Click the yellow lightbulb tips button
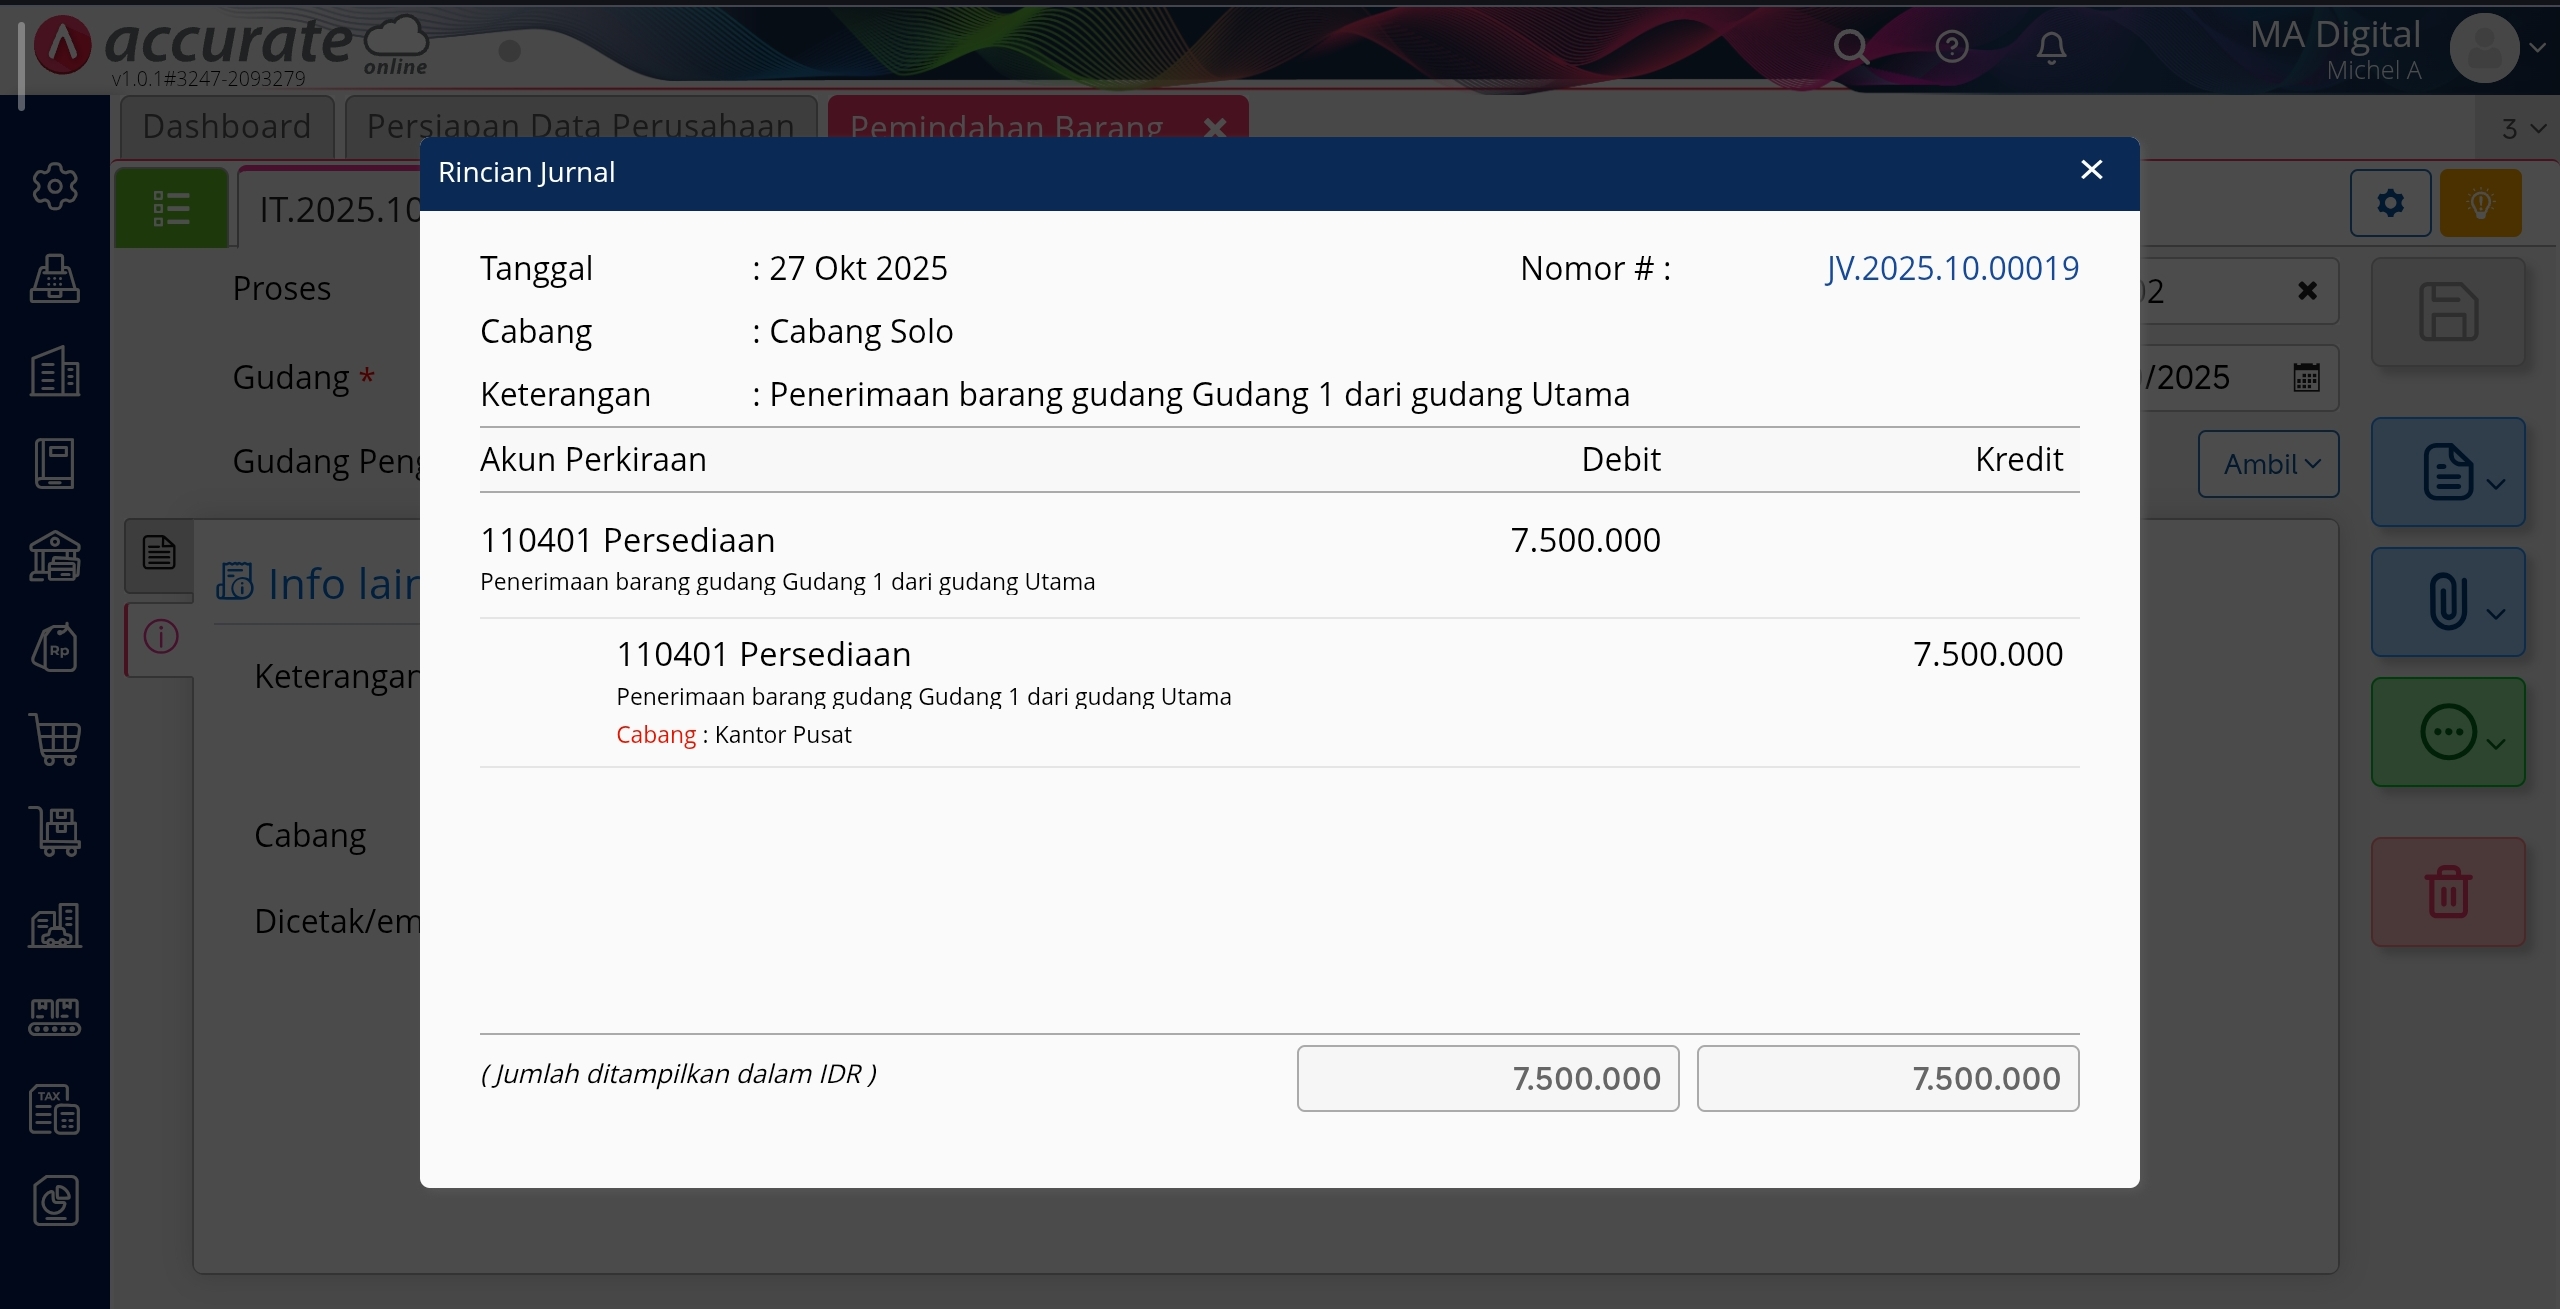 point(2480,204)
